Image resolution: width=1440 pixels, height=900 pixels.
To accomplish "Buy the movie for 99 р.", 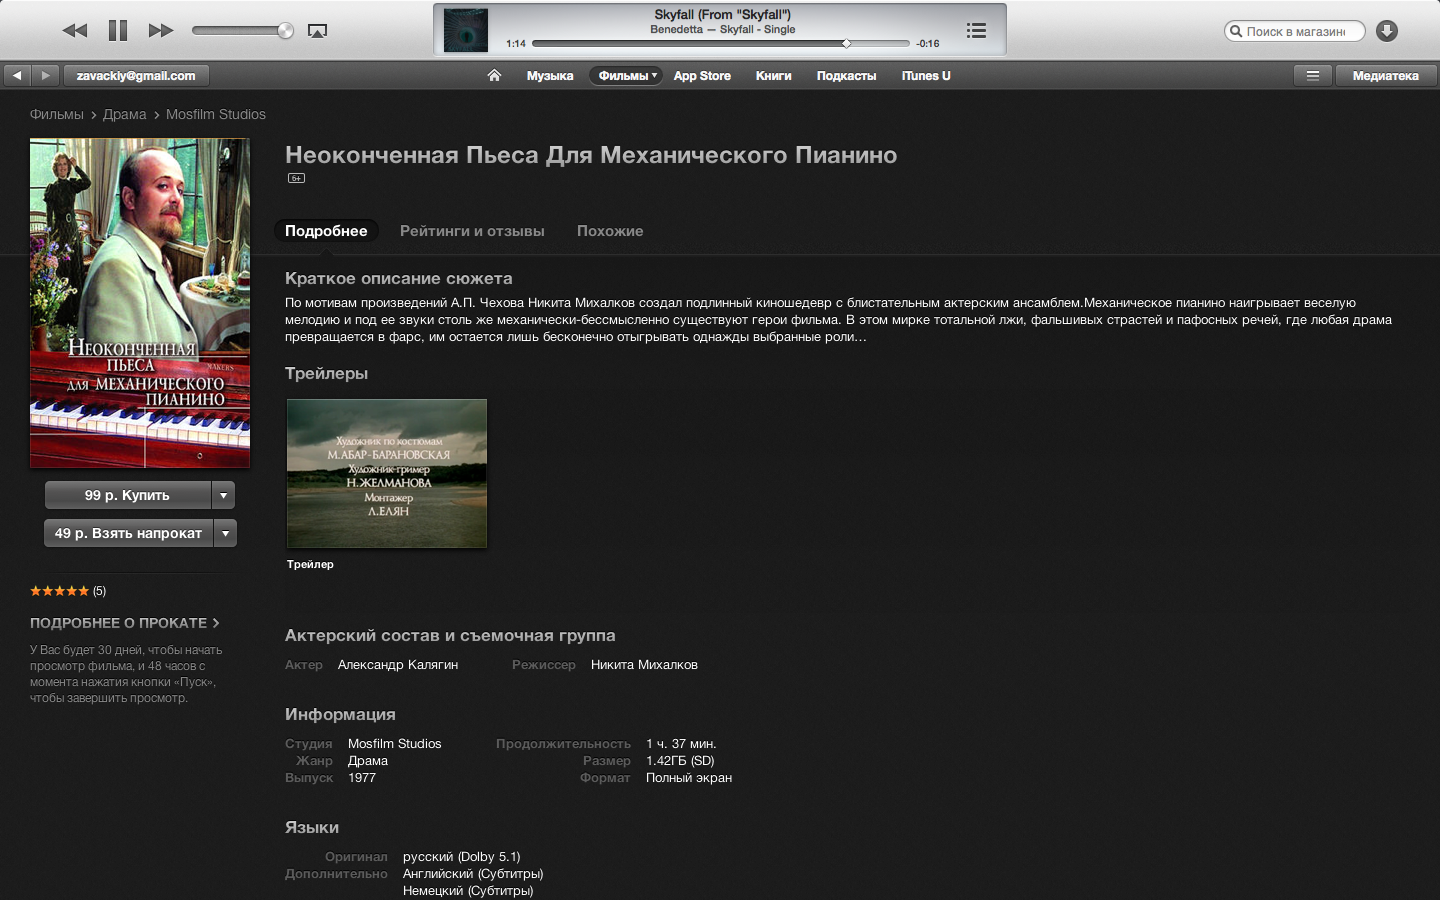I will click(127, 495).
